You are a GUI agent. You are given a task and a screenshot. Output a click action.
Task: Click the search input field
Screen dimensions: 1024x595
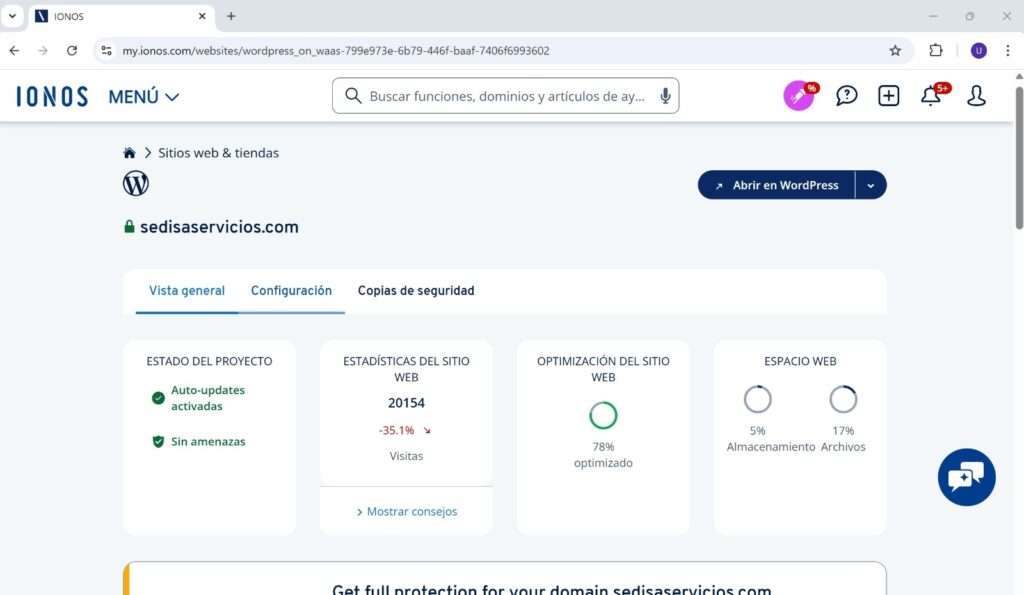coord(506,96)
